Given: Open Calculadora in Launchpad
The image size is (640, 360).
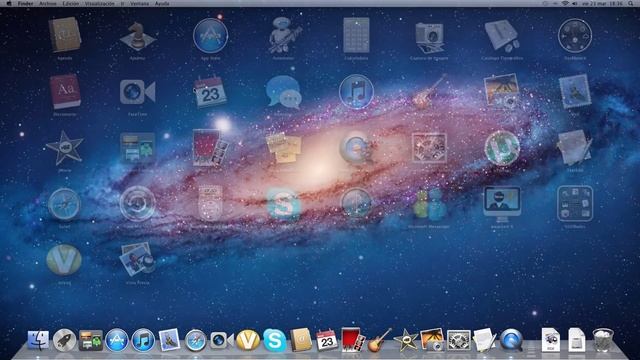Looking at the screenshot, I should tap(356, 35).
